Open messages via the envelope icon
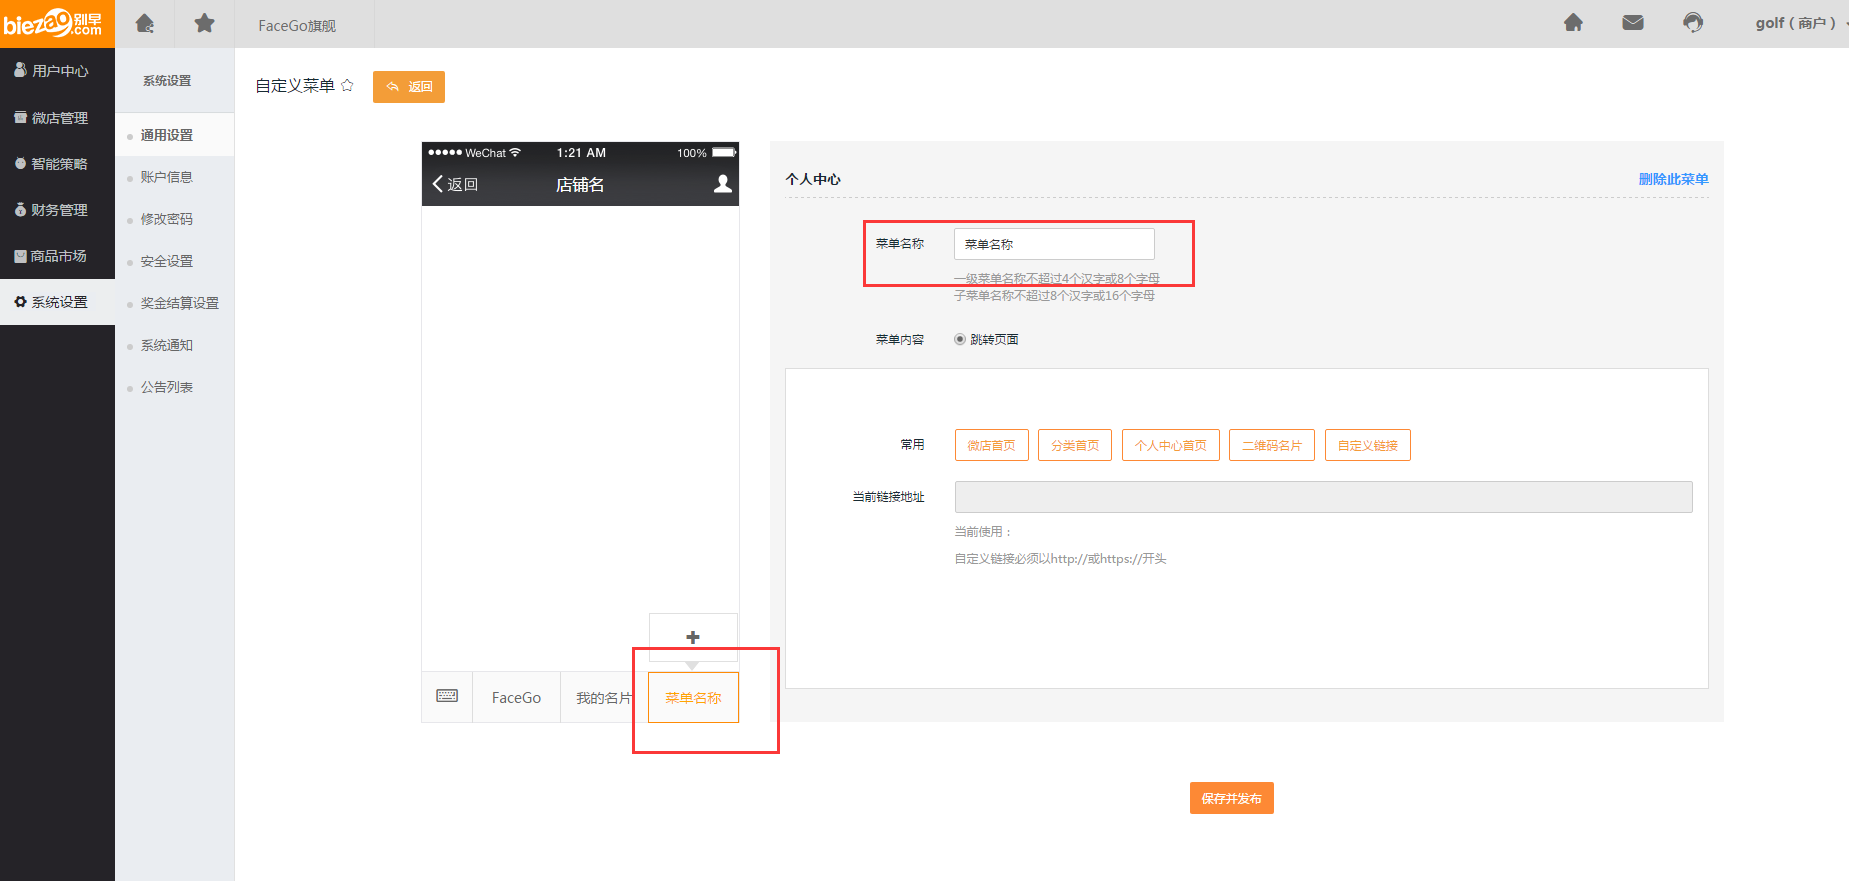The image size is (1849, 881). (1633, 23)
